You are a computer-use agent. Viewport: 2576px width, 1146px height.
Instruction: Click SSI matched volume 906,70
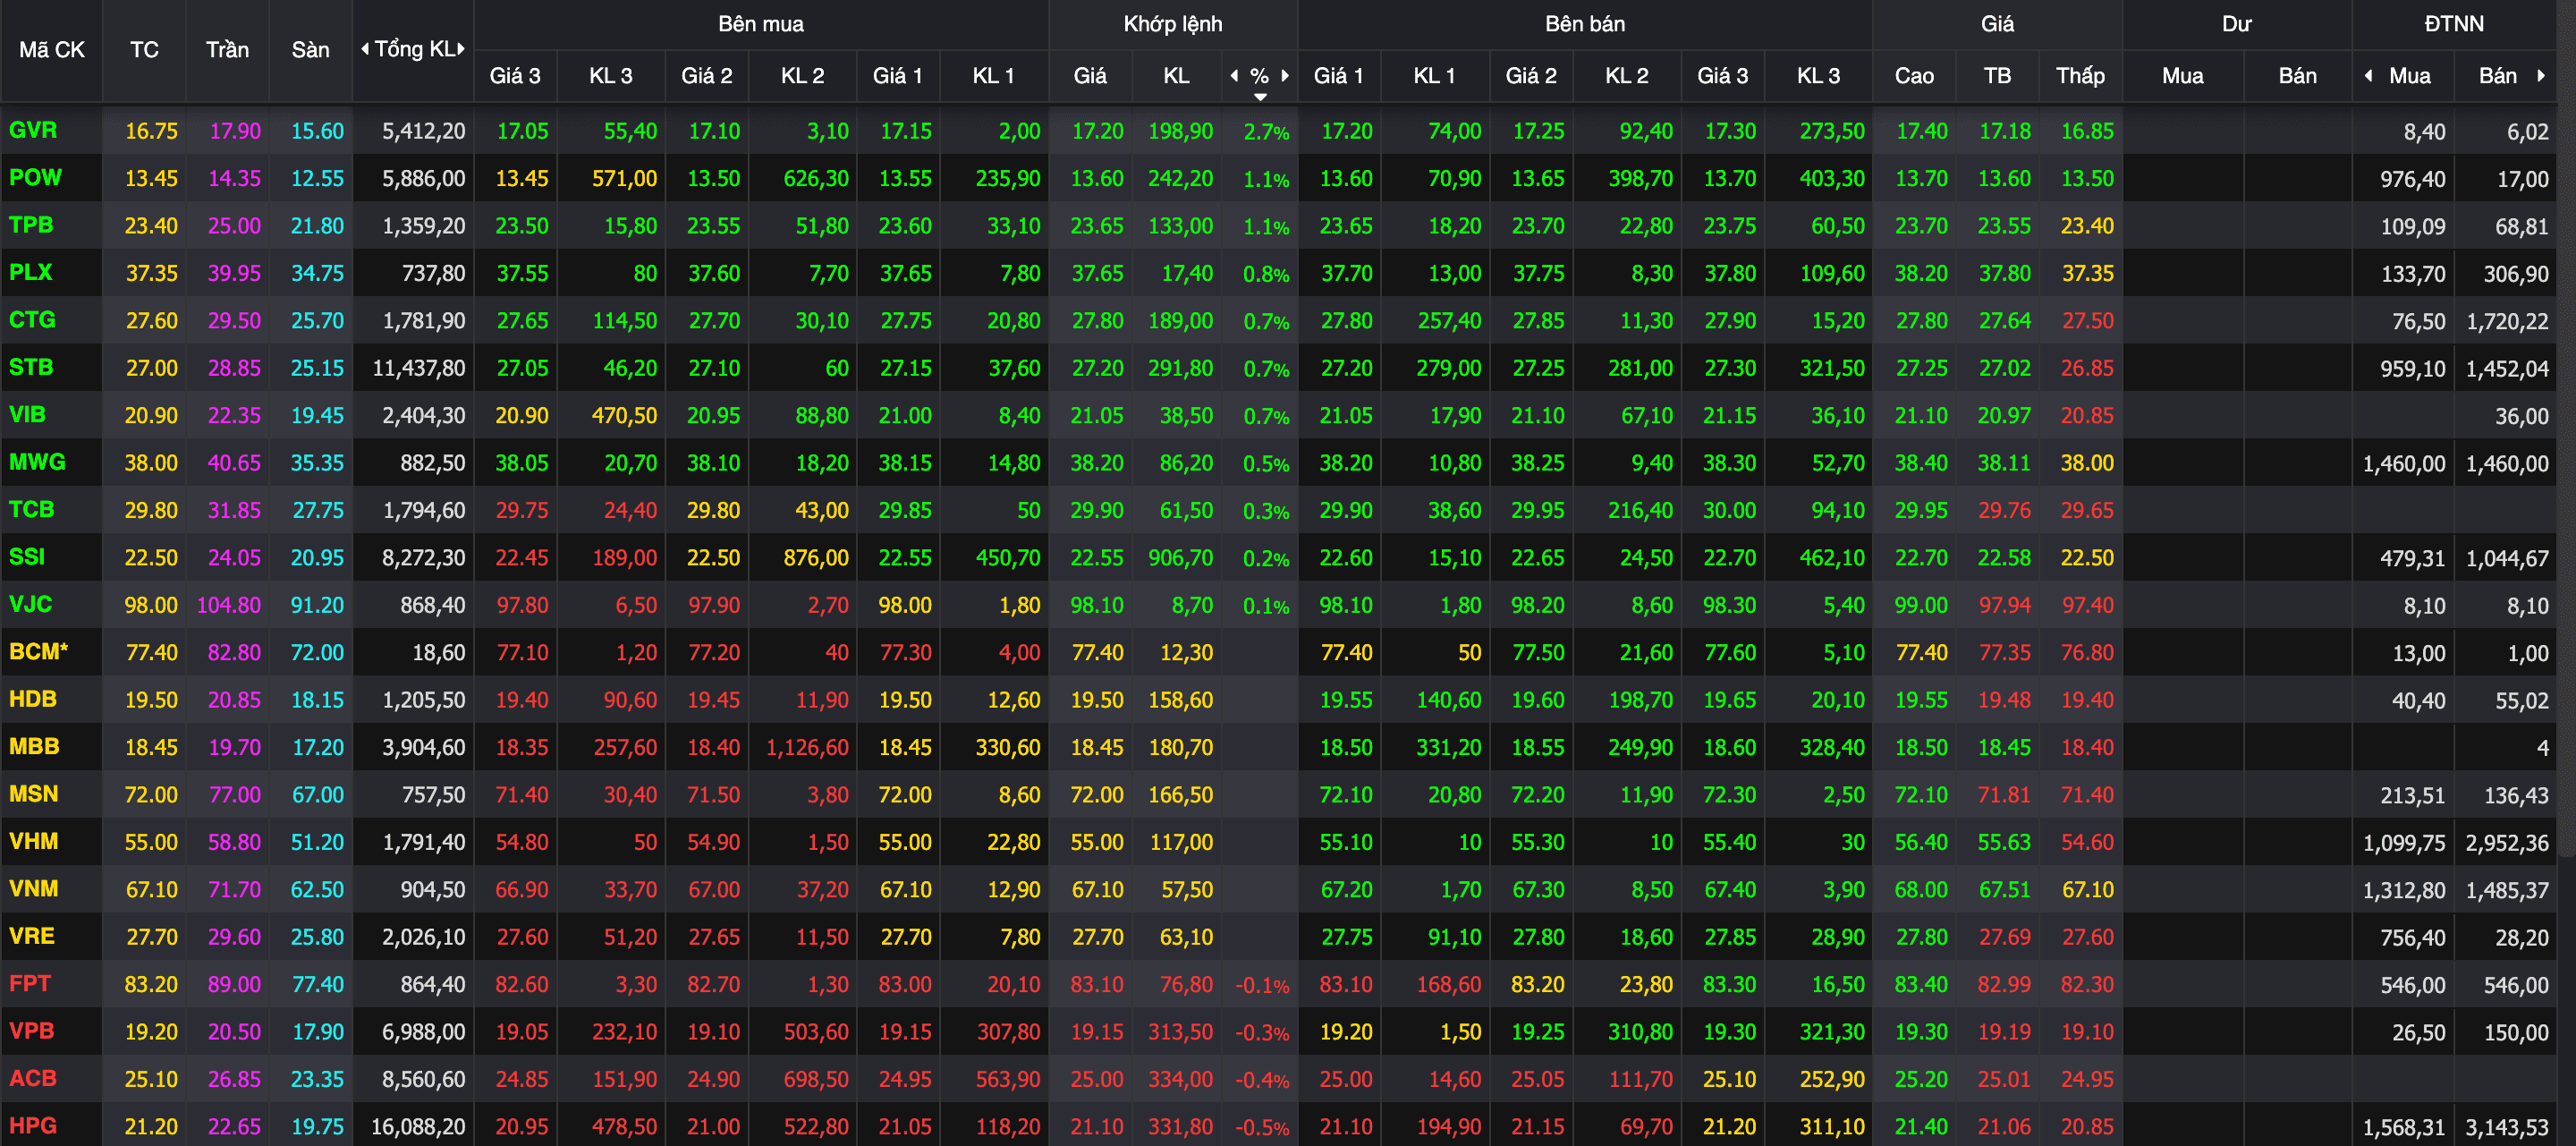(1180, 557)
